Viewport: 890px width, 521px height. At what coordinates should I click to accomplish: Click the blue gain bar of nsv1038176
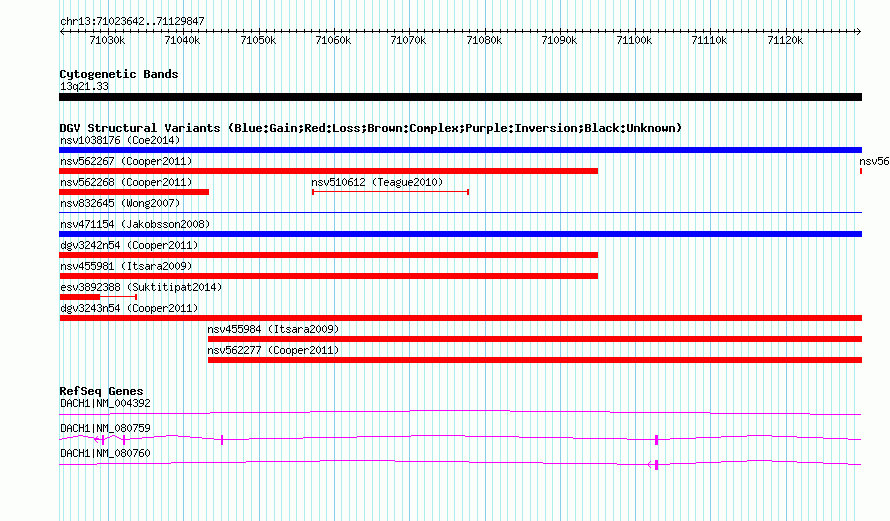[460, 150]
